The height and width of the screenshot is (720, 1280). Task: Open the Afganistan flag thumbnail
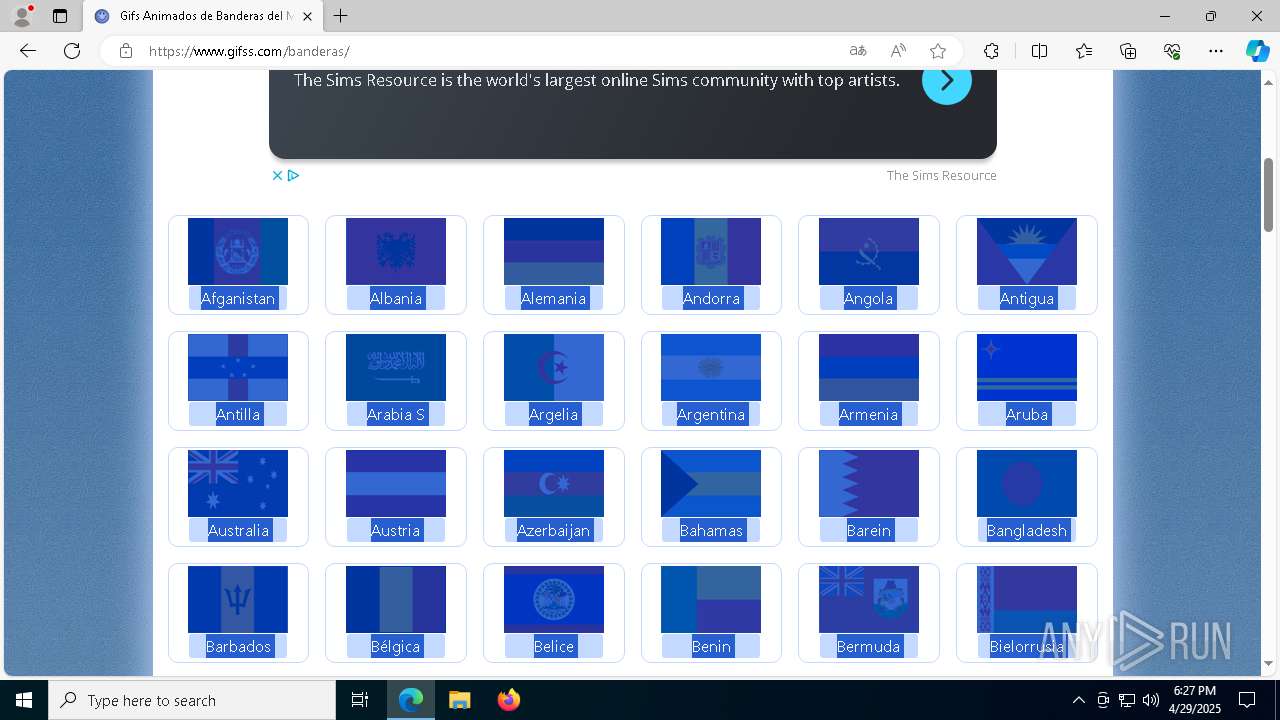pyautogui.click(x=238, y=251)
